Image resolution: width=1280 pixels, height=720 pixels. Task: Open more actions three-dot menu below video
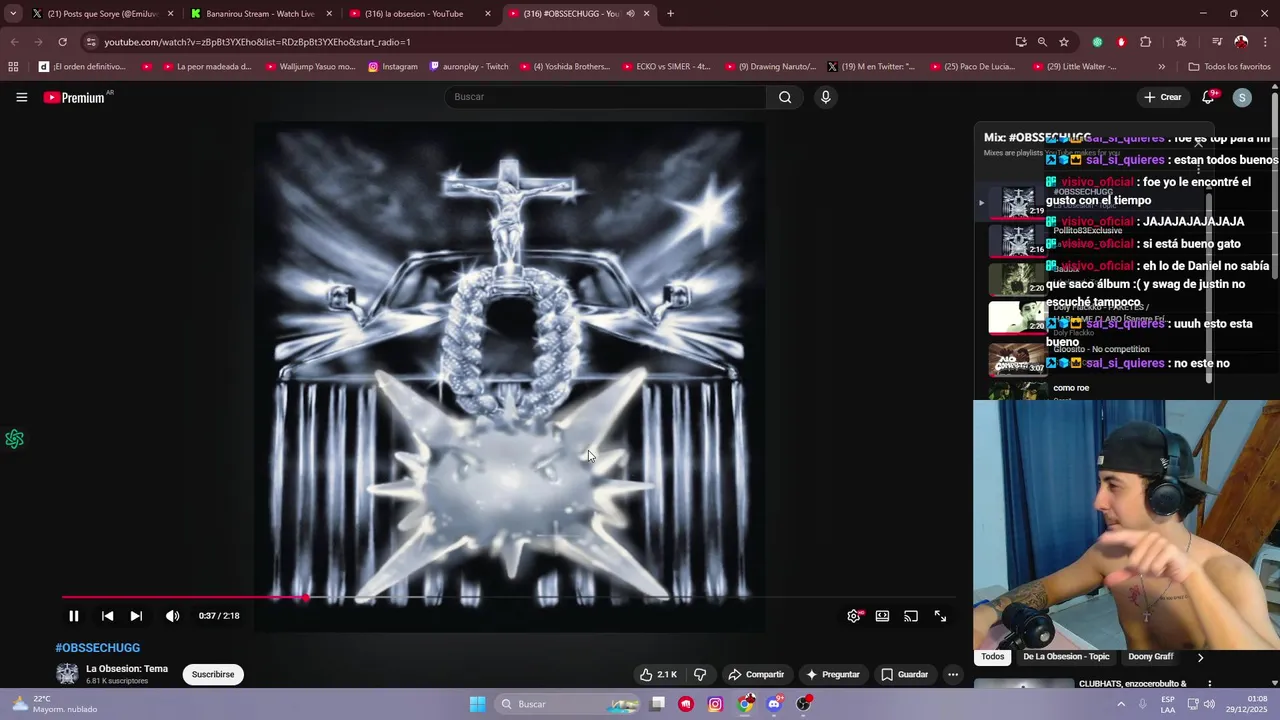point(953,674)
